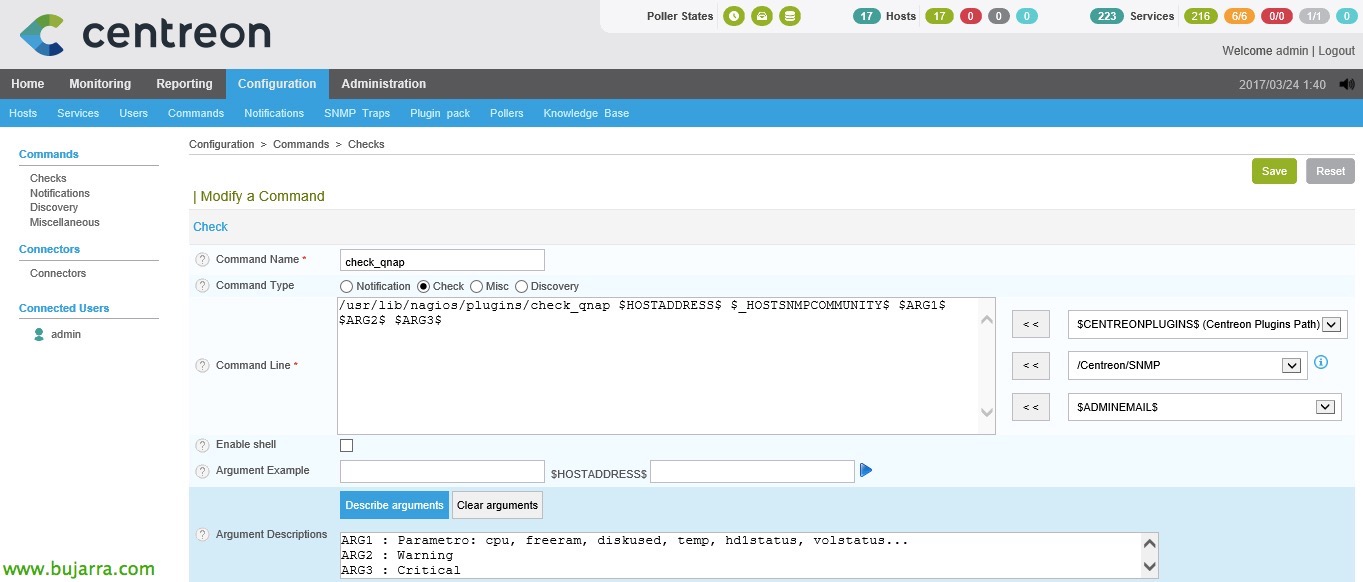This screenshot has height=582, width=1363.
Task: Click the Centreon logo
Action: 145,33
